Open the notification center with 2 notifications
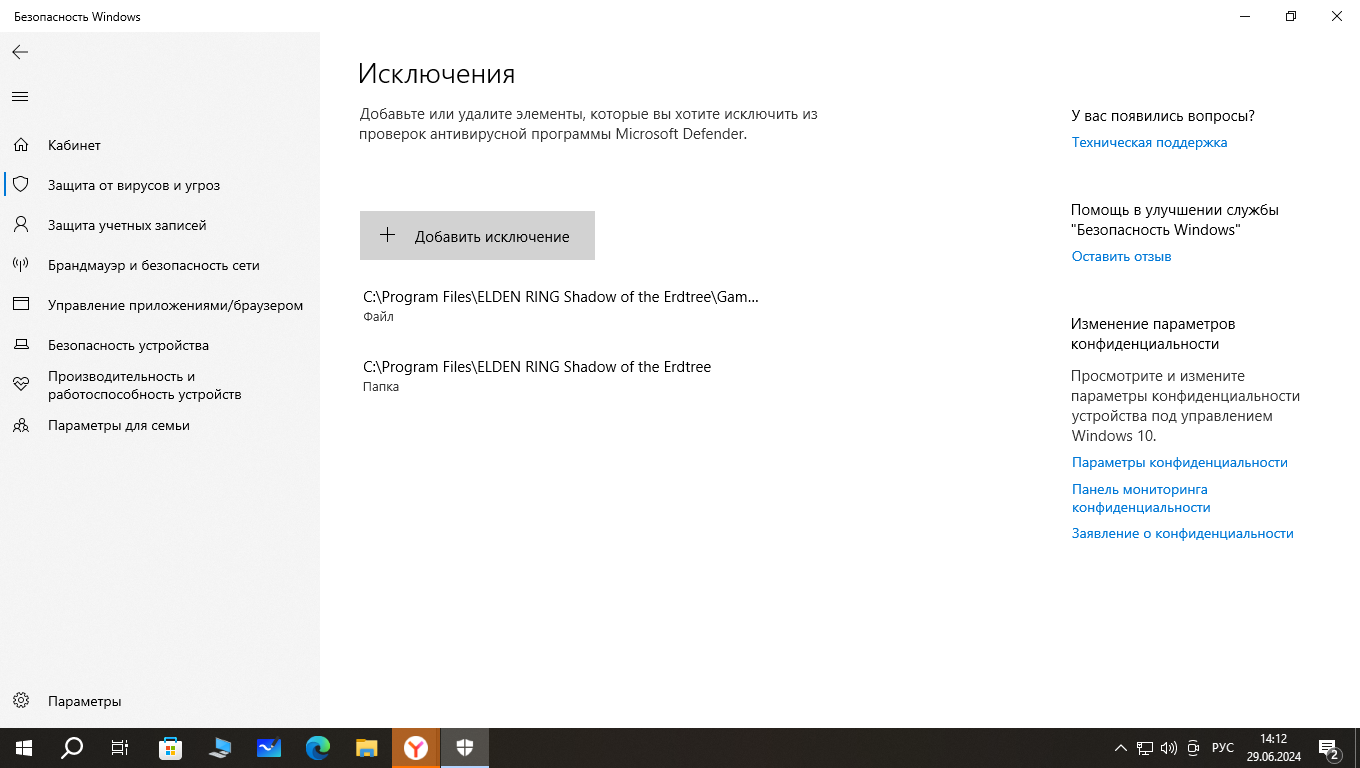The width and height of the screenshot is (1360, 768). (x=1330, y=748)
